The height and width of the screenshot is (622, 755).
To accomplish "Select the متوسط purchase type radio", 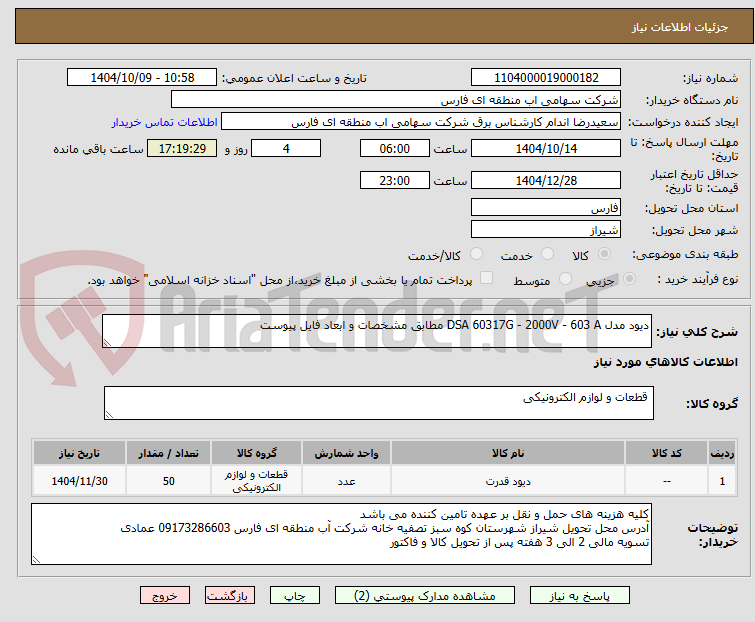I will click(565, 279).
